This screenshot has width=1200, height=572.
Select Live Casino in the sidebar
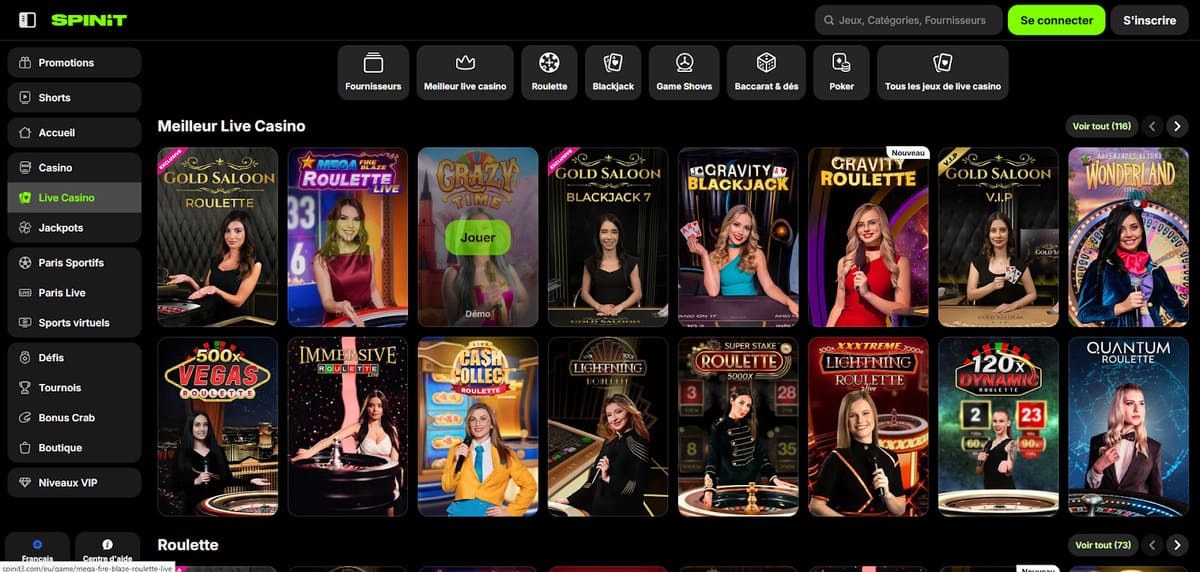pyautogui.click(x=74, y=198)
